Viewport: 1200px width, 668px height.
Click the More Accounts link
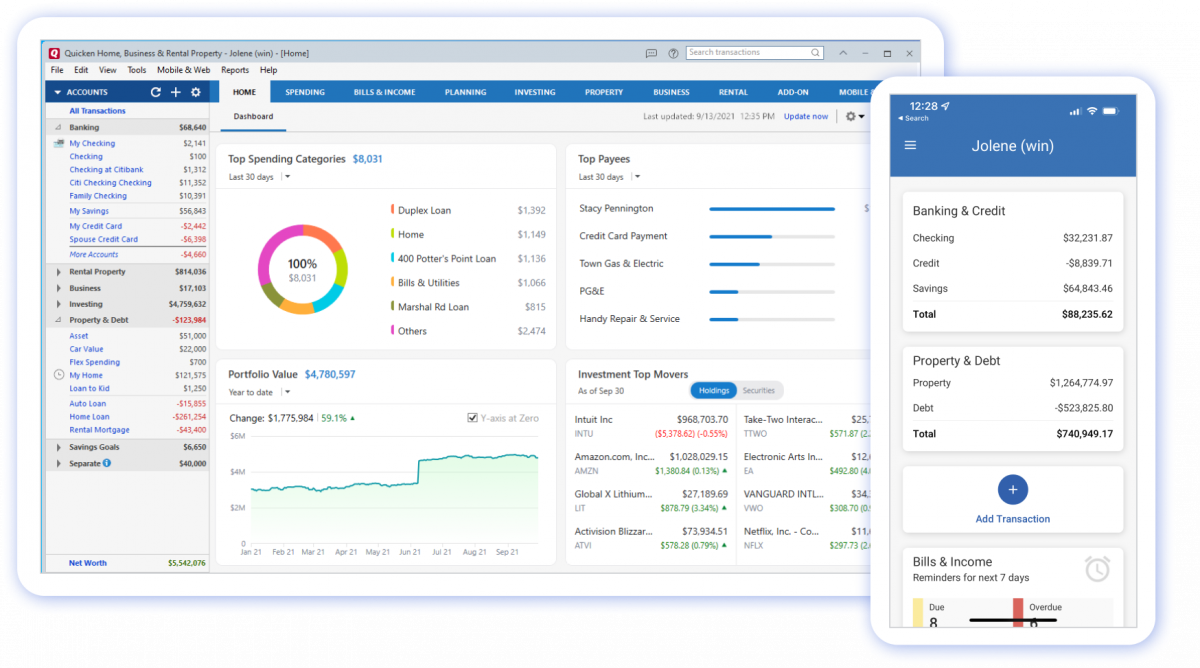coord(93,255)
